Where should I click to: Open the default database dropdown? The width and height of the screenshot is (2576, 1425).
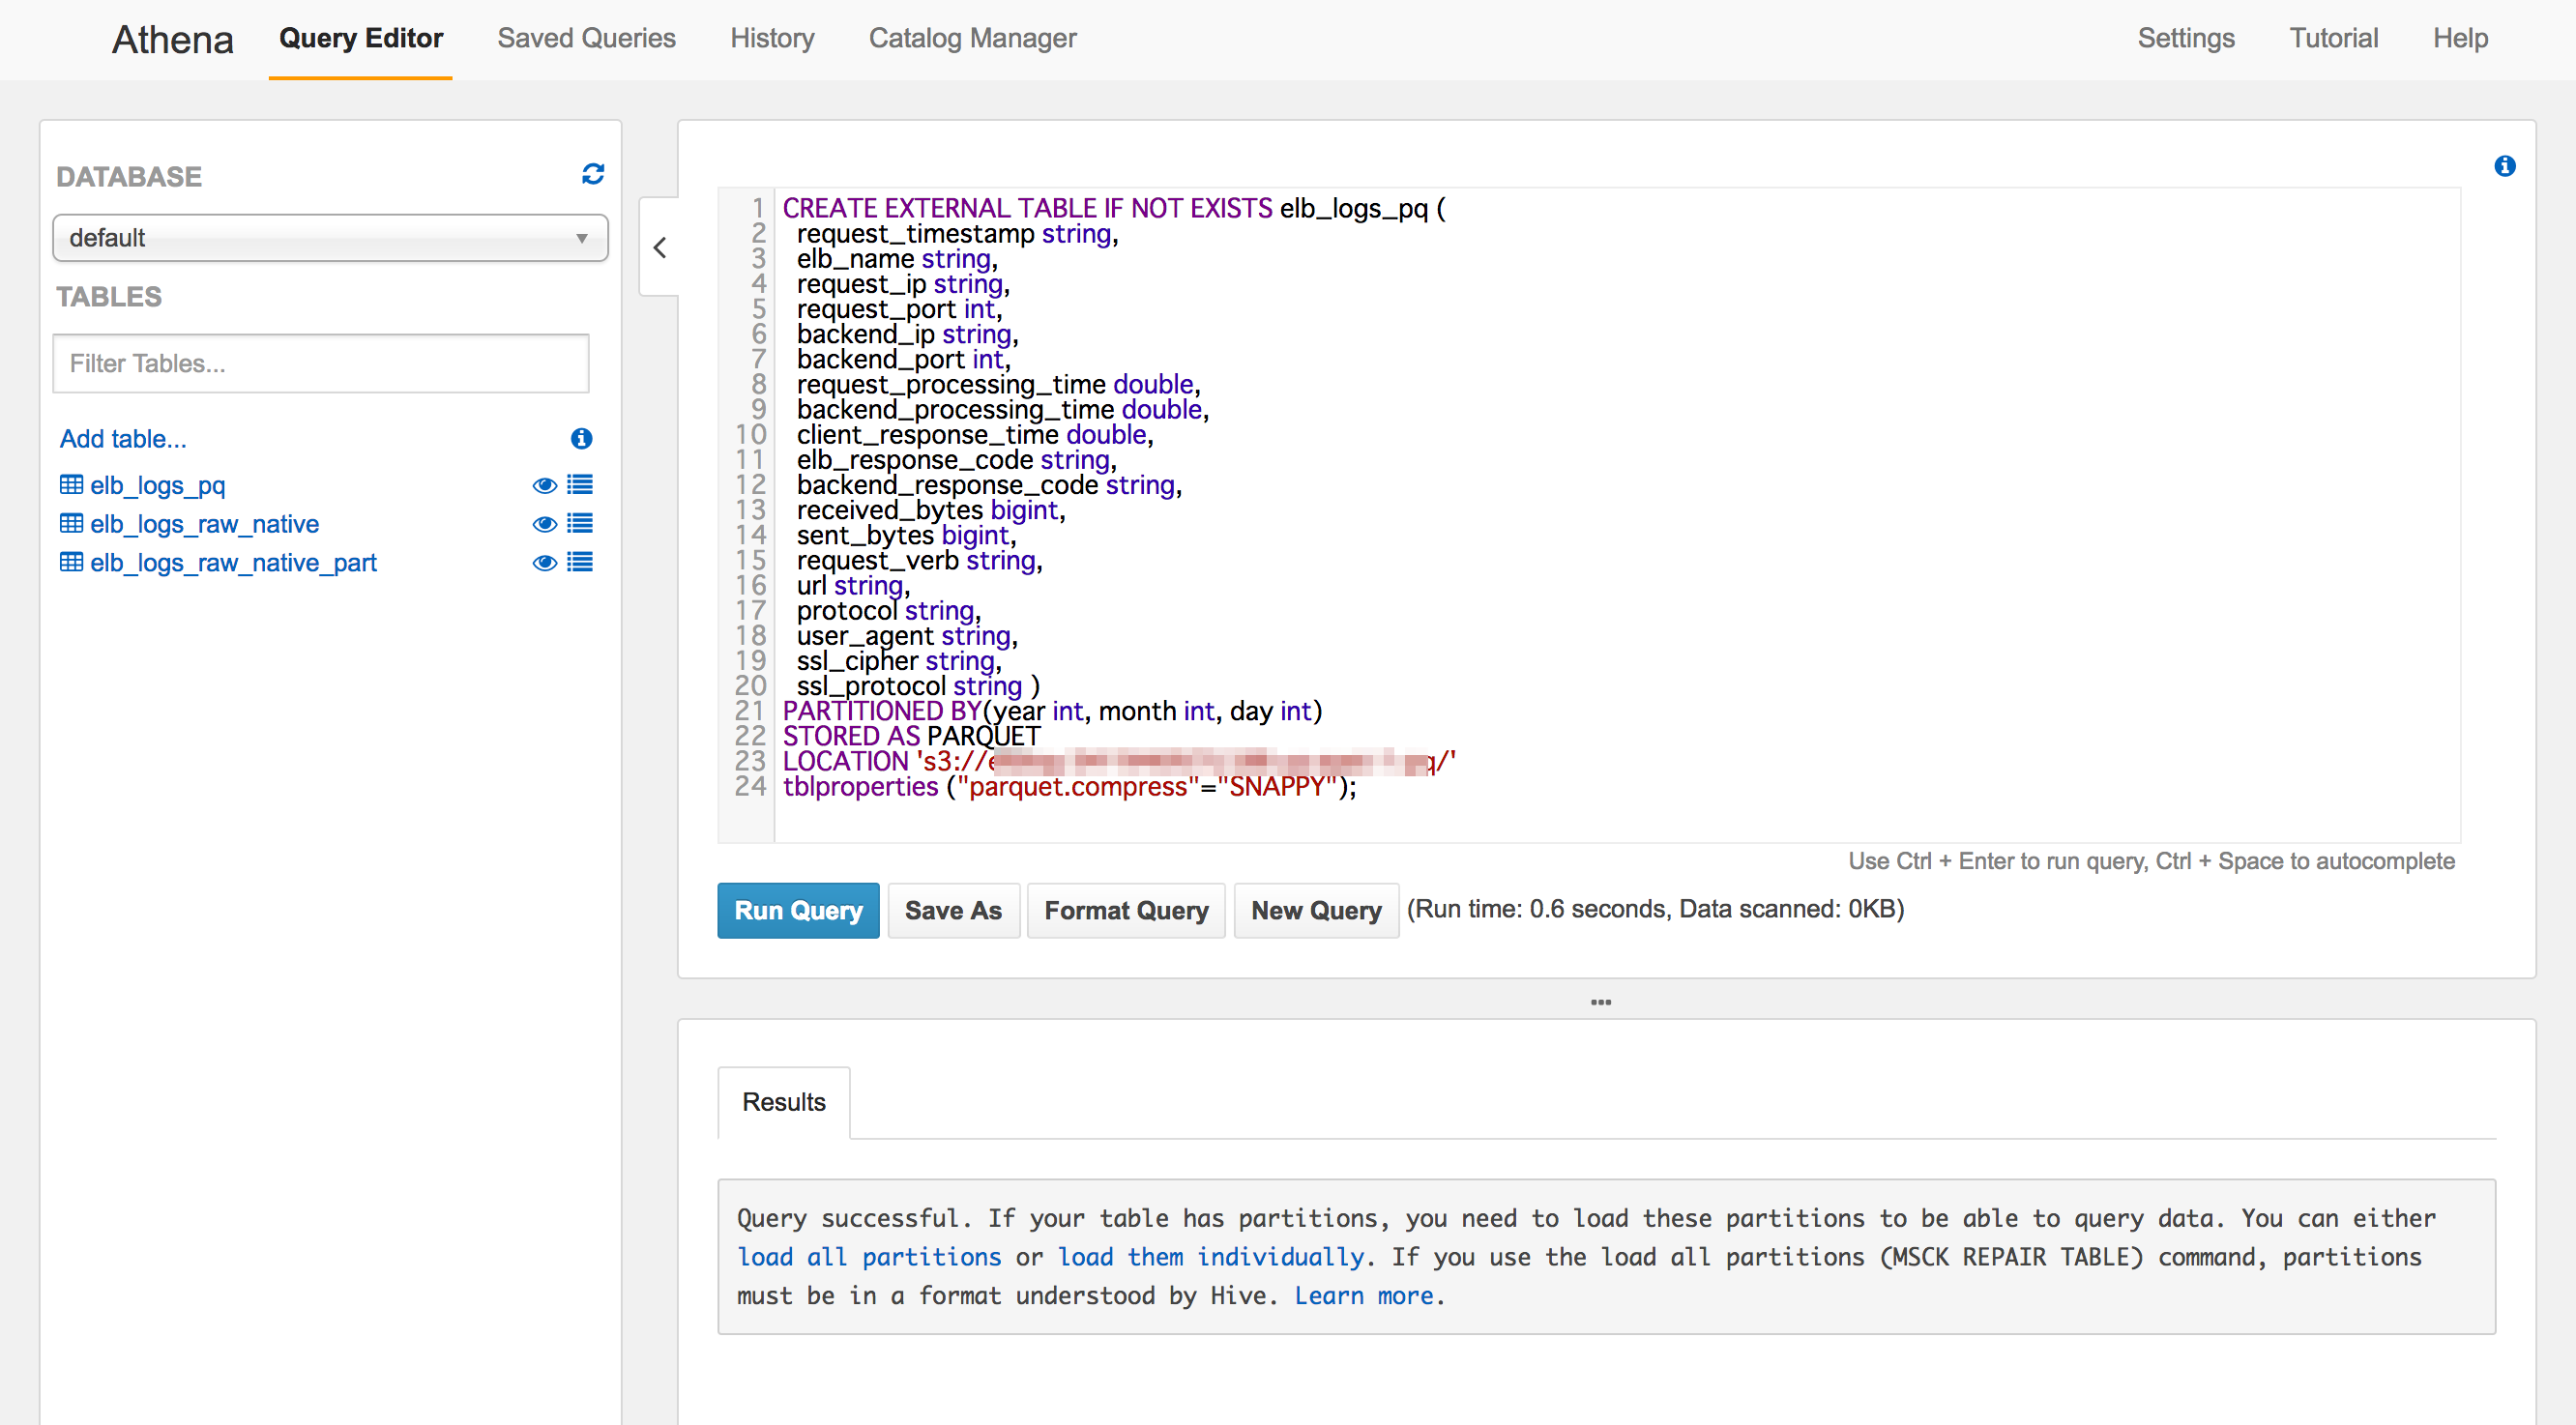(x=330, y=238)
